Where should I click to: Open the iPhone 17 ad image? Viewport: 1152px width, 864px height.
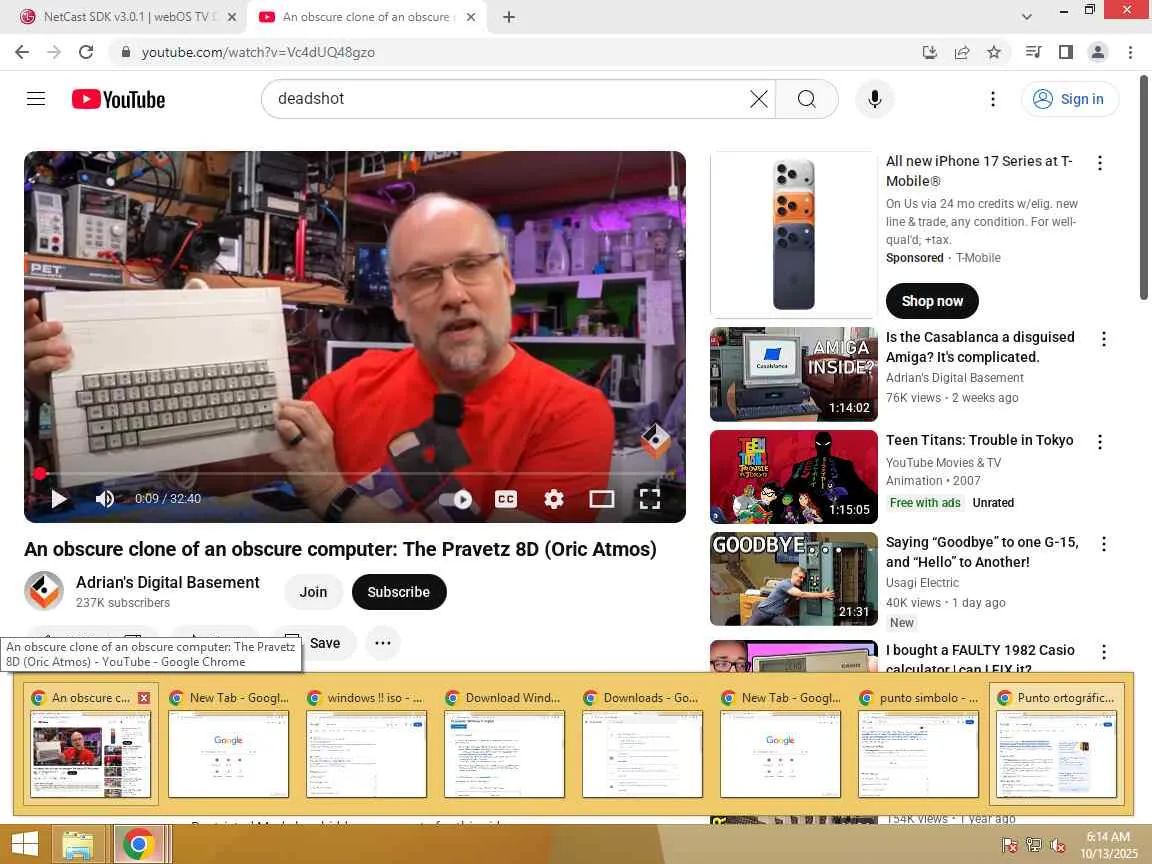(793, 234)
